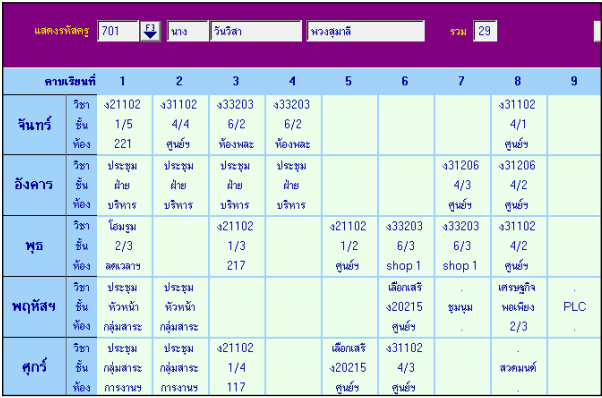Click the first name field วันวิสา
Screen dimensions: 602x398
point(256,31)
